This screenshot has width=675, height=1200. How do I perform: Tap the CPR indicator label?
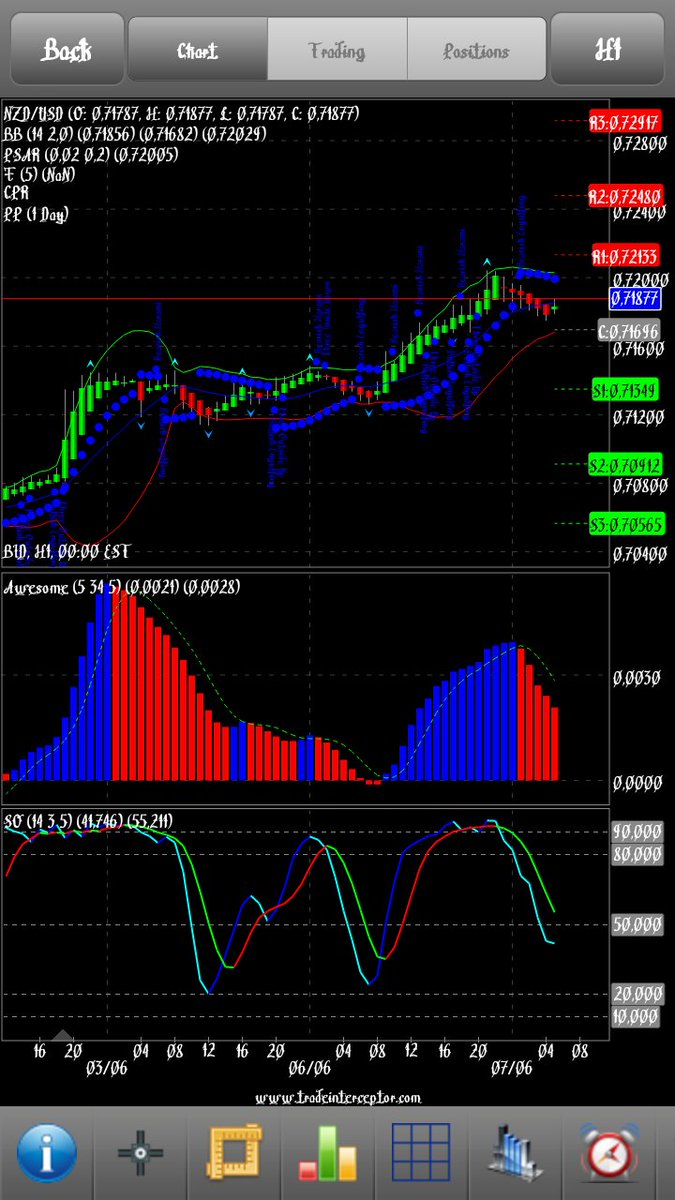tap(16, 192)
